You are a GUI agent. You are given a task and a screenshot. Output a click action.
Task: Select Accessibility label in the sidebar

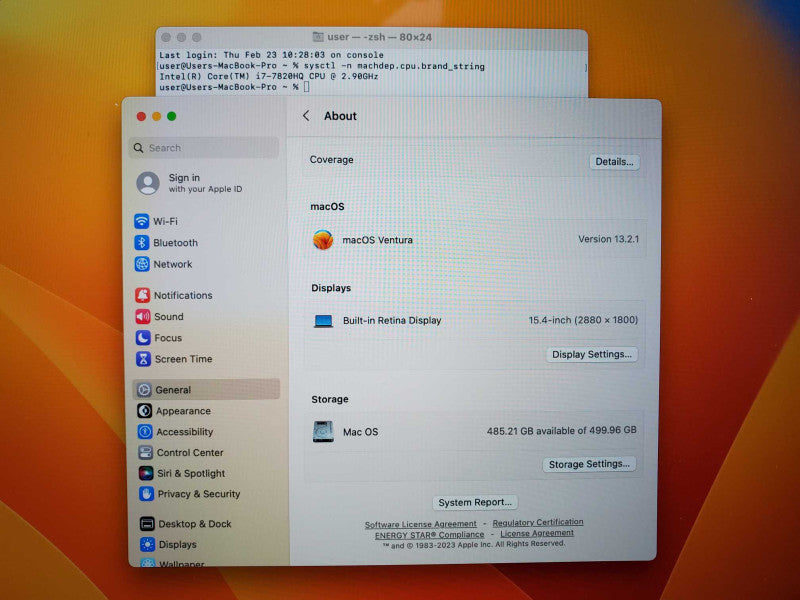pos(185,432)
